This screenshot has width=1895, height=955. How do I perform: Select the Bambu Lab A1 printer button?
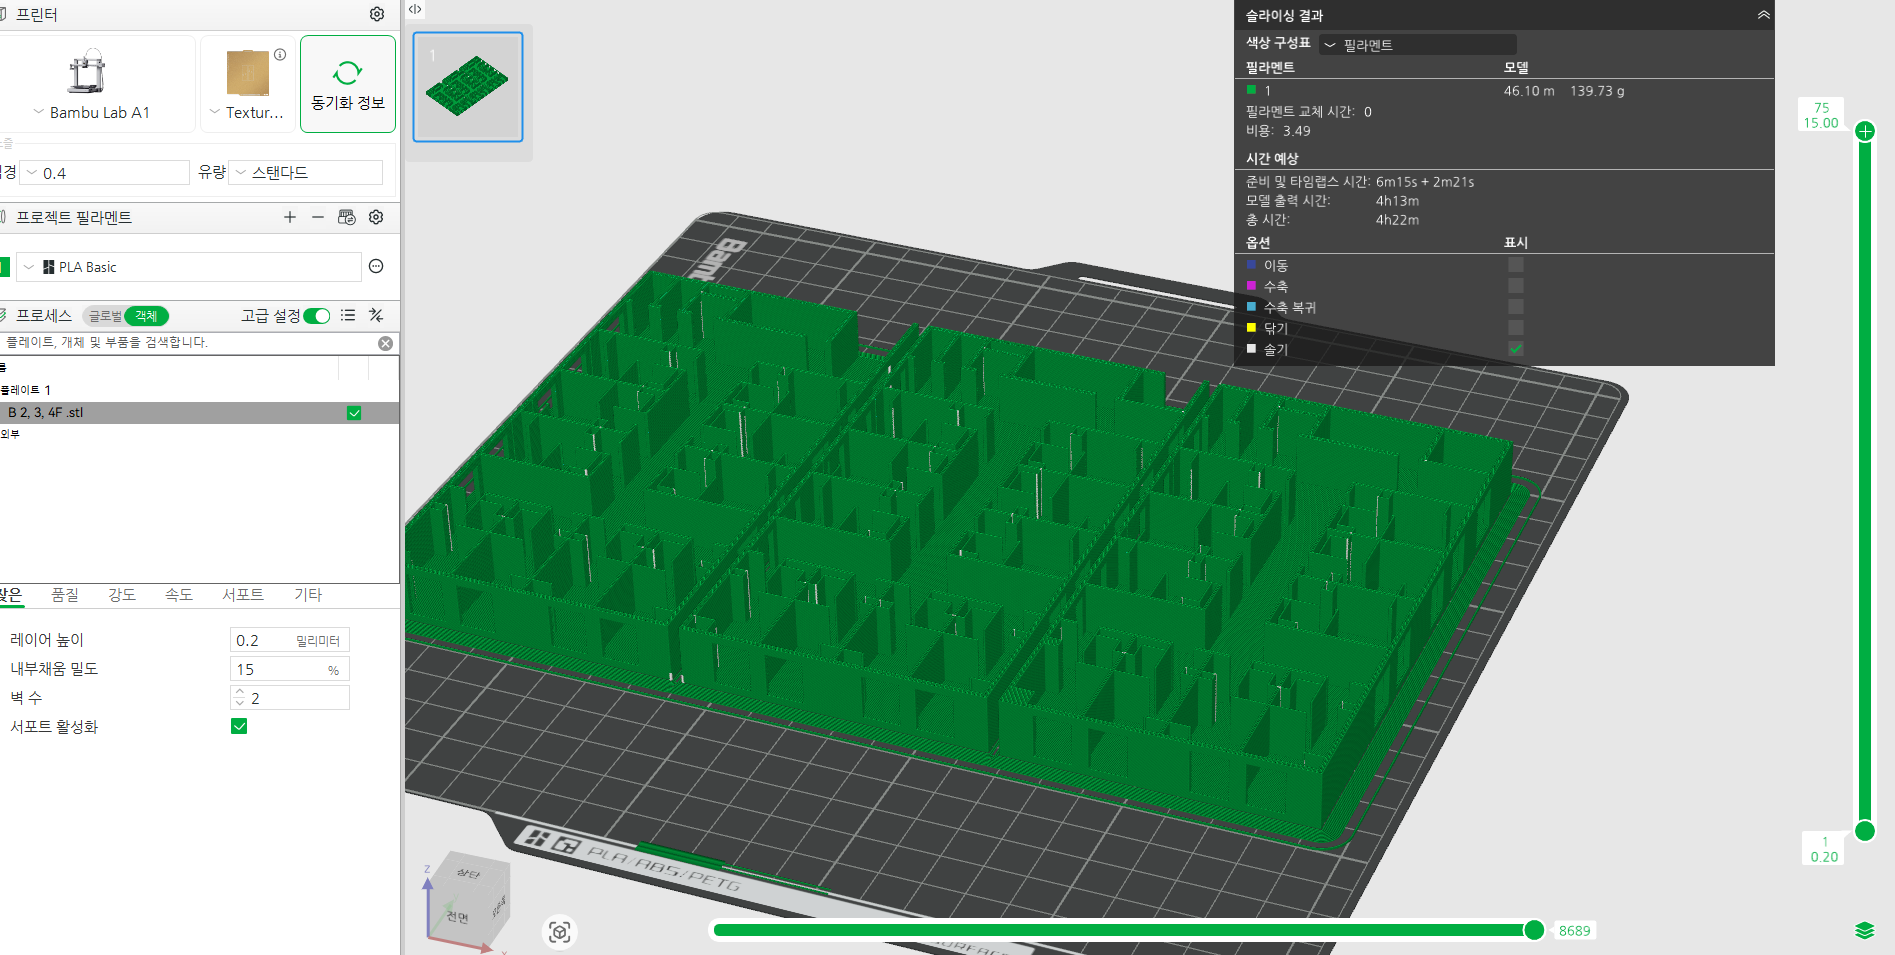click(98, 85)
